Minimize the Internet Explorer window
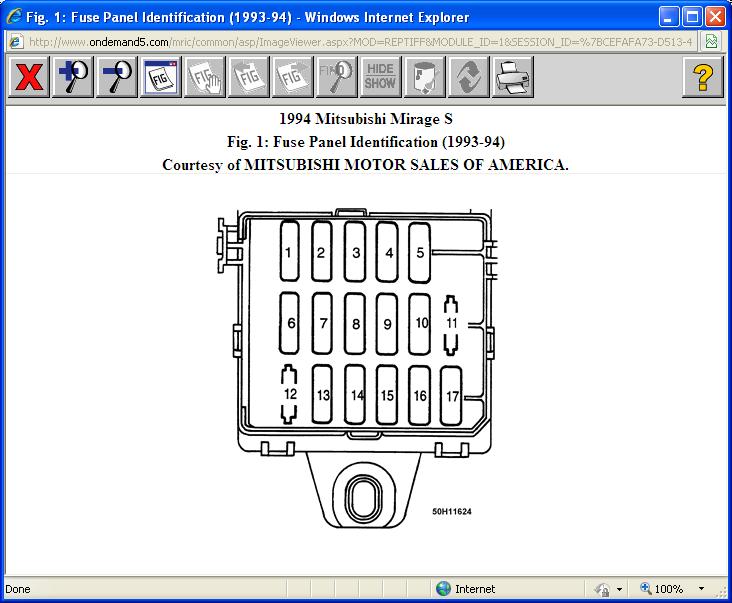The height and width of the screenshot is (603, 732). point(668,17)
